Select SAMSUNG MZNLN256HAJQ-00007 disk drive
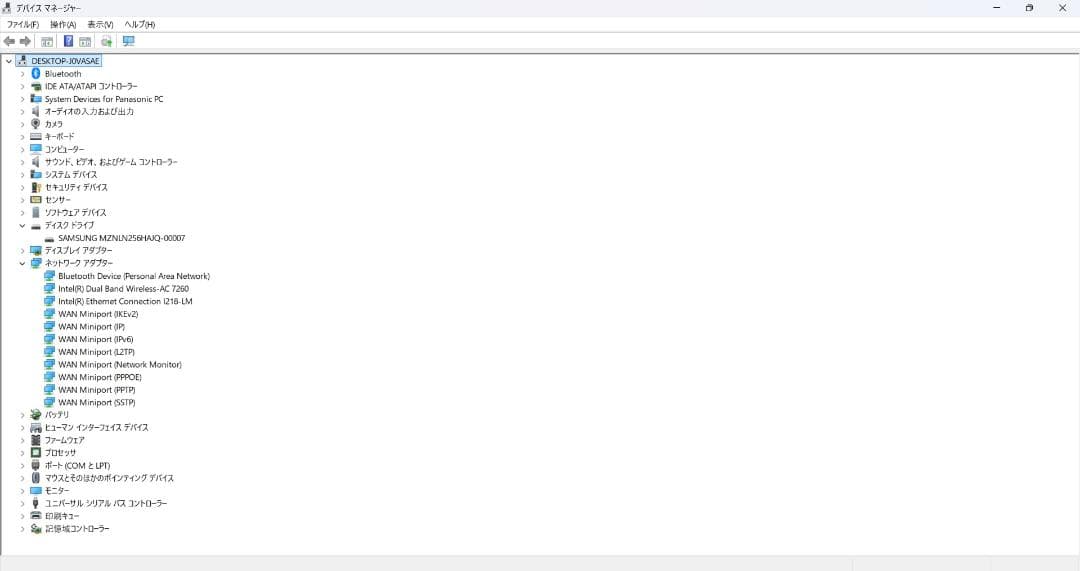 [121, 238]
